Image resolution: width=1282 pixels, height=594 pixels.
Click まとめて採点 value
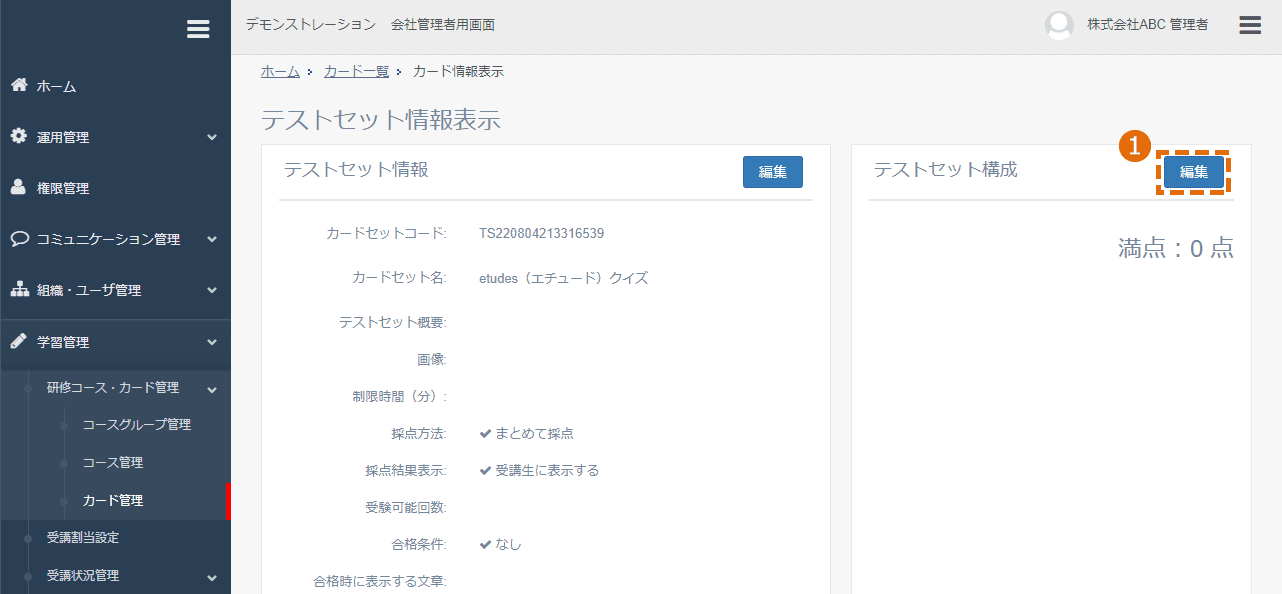coord(534,433)
